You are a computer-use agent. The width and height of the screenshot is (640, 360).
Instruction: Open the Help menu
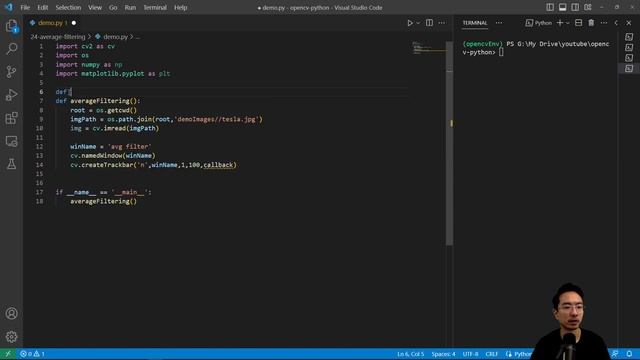point(180,7)
